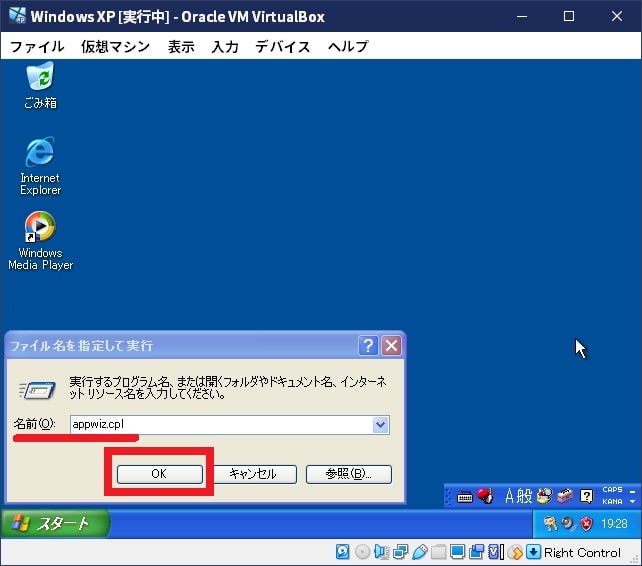Toggle KANA lock on language bar

pos(612,501)
